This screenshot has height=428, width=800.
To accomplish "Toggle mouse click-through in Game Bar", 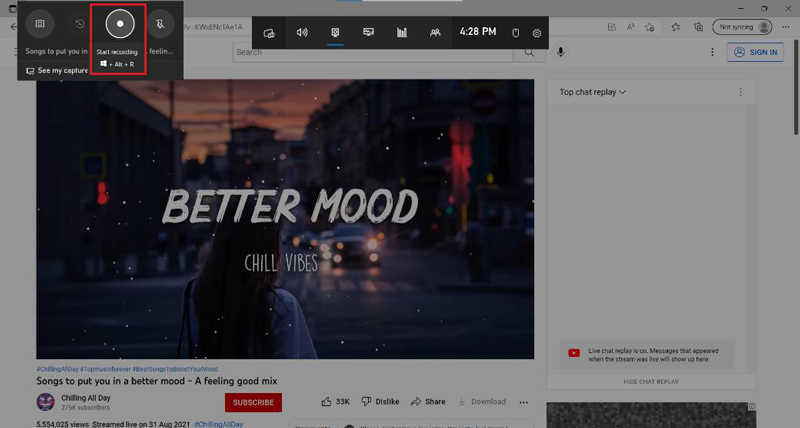I will (x=516, y=33).
